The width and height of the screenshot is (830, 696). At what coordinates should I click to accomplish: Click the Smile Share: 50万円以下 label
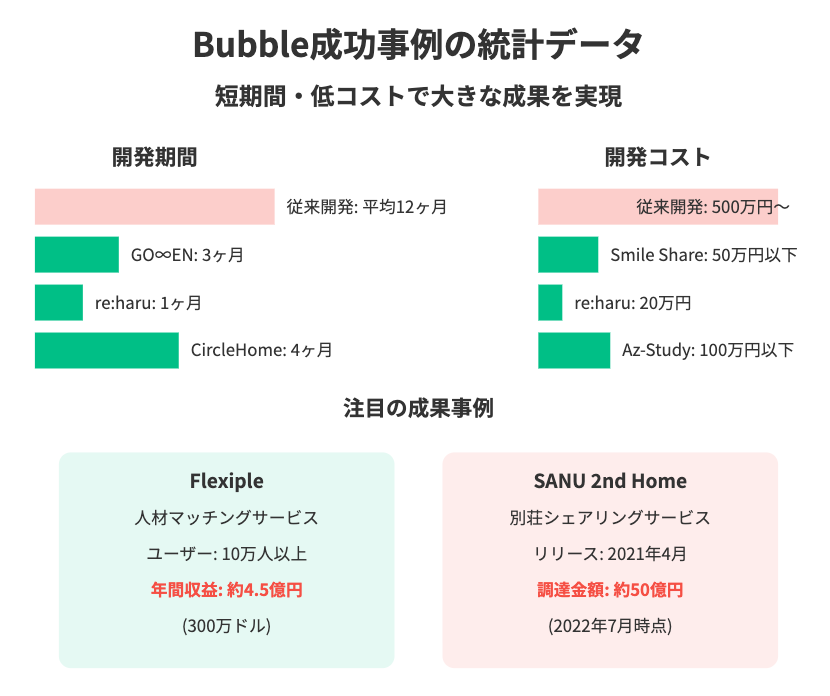[704, 255]
